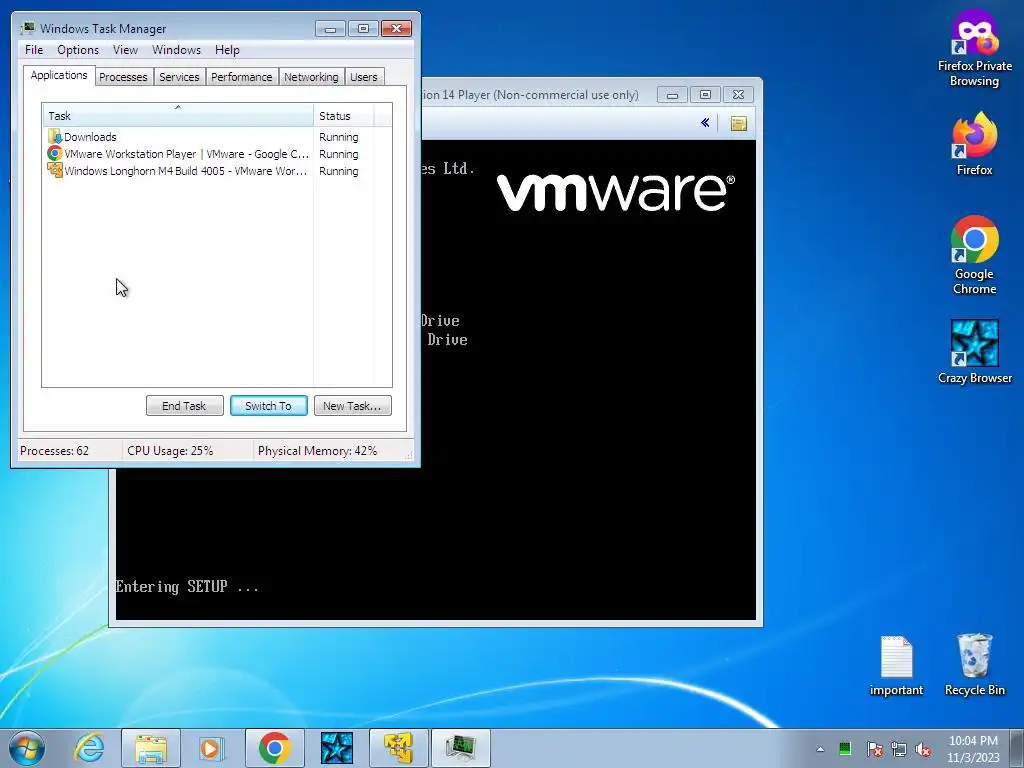
Task: Open the Windows menu in Task Manager
Action: [176, 50]
